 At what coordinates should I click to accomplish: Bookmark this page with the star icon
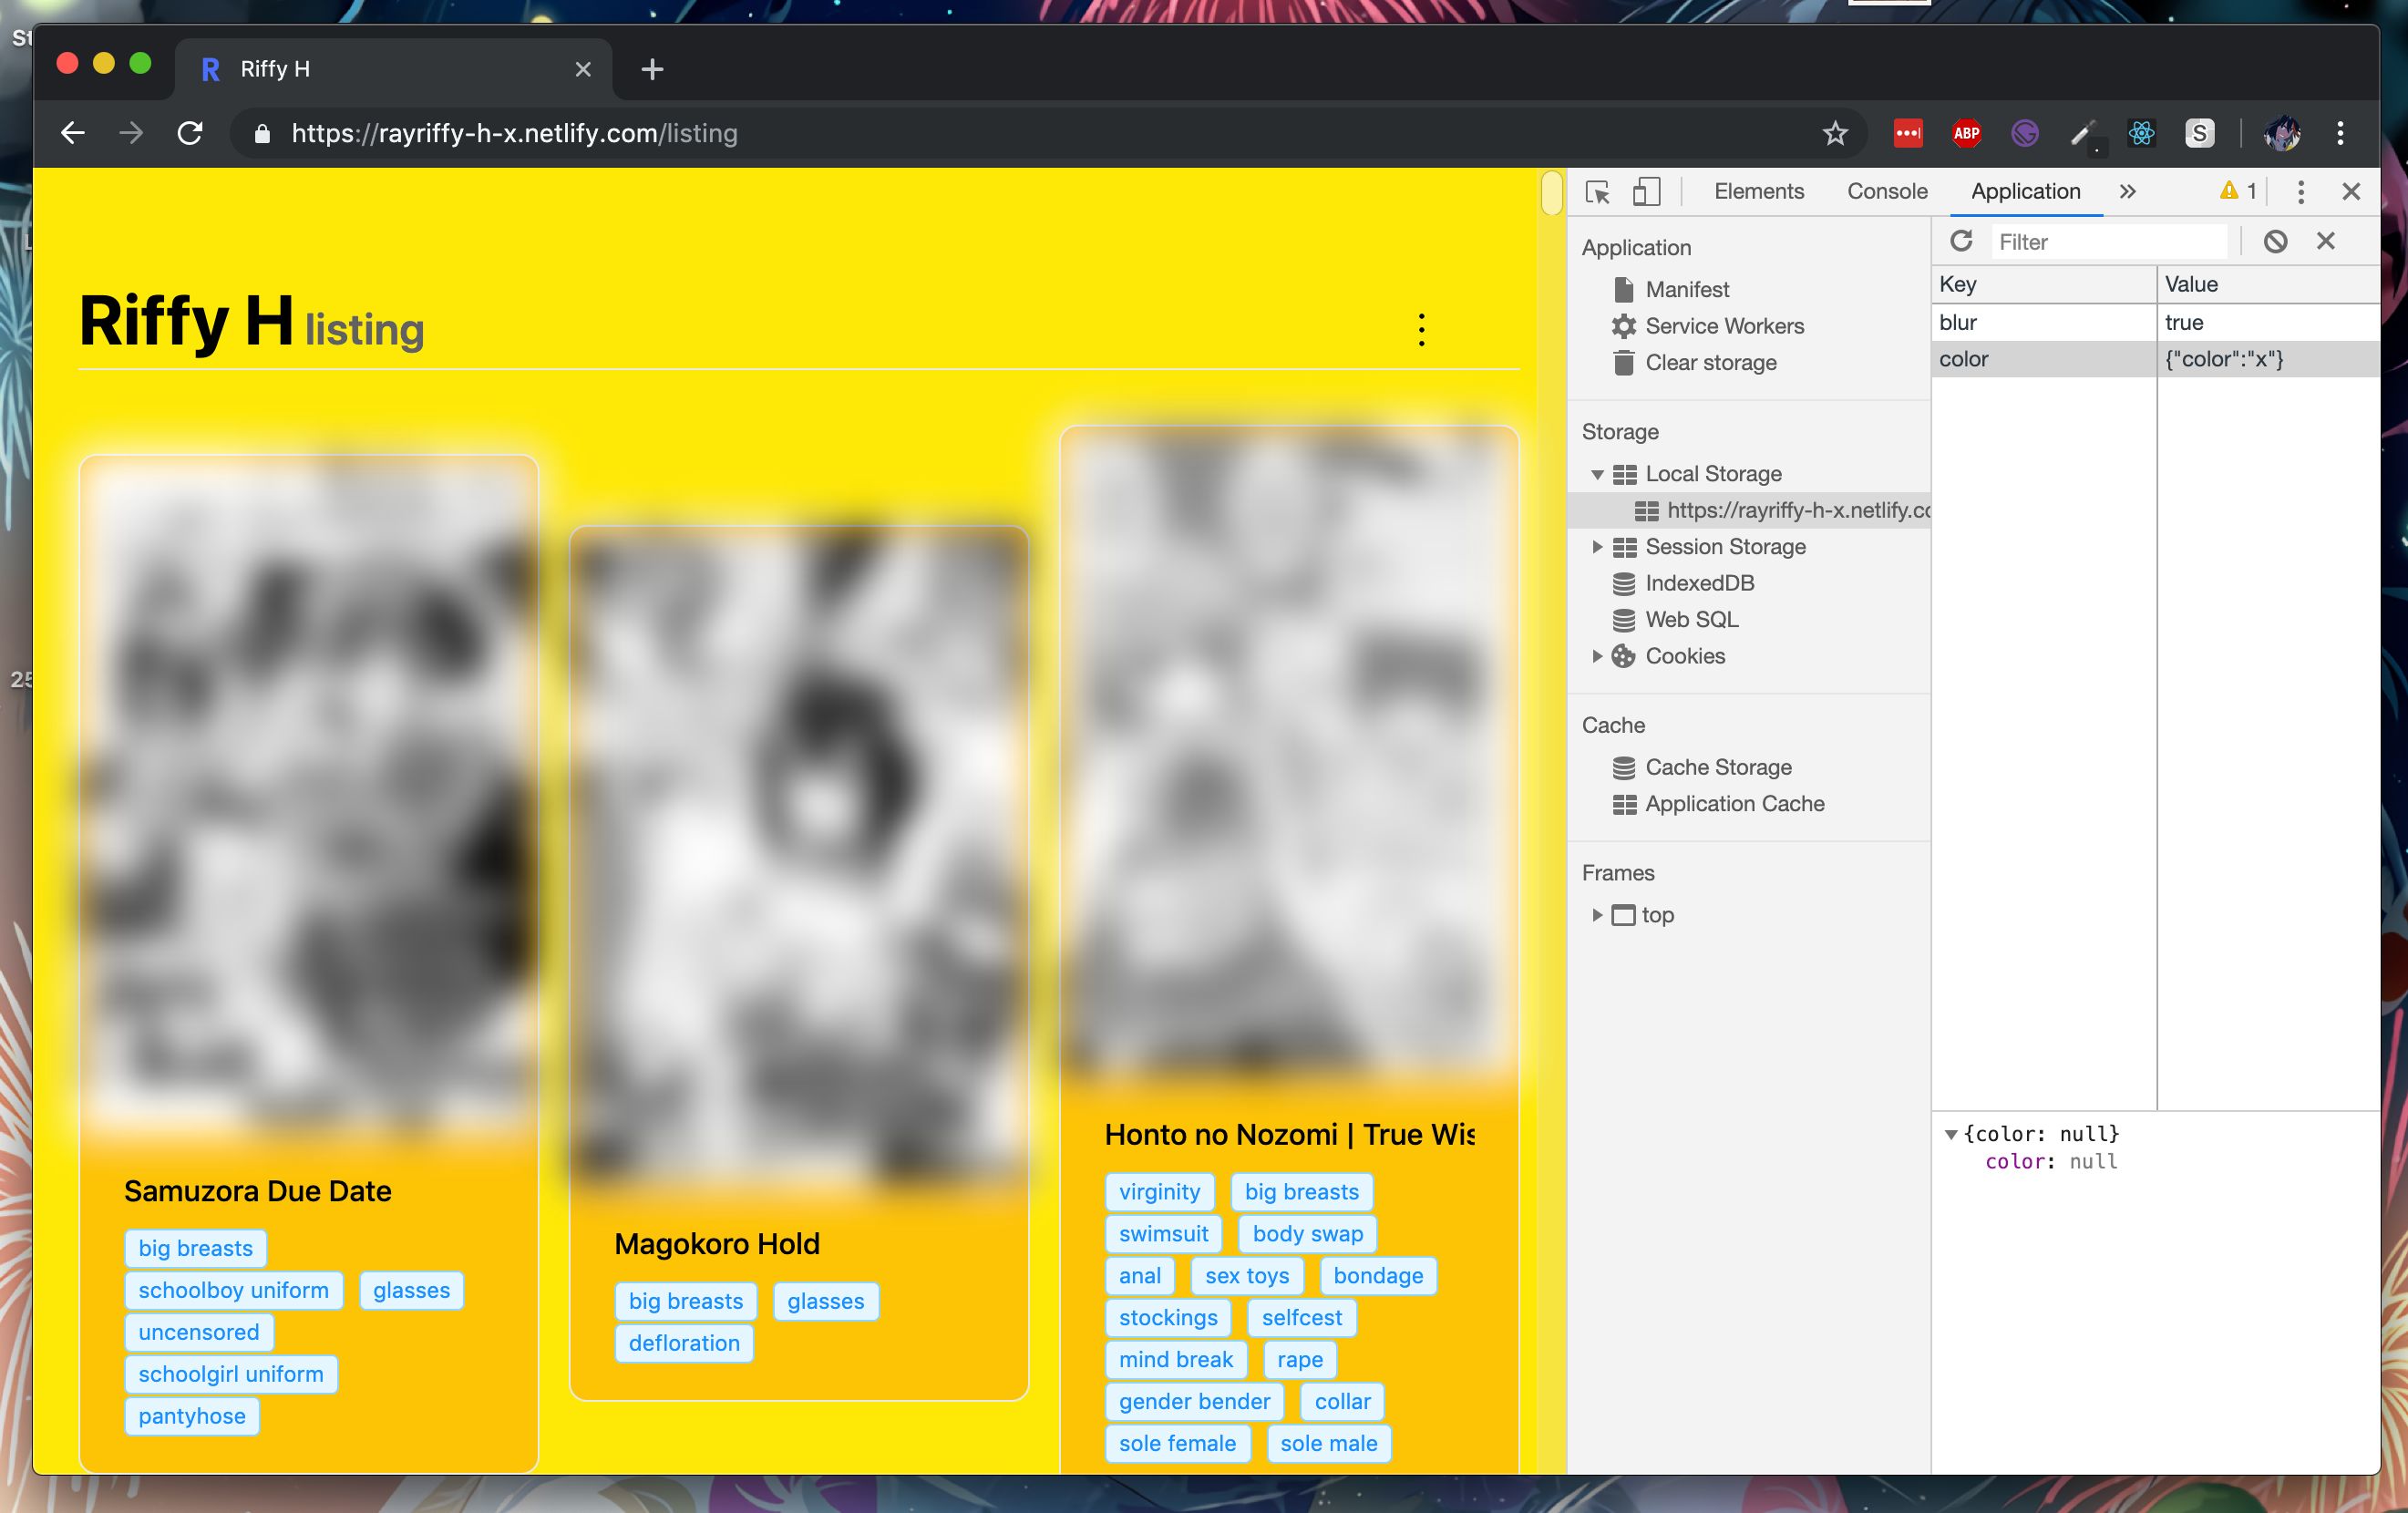point(1835,133)
